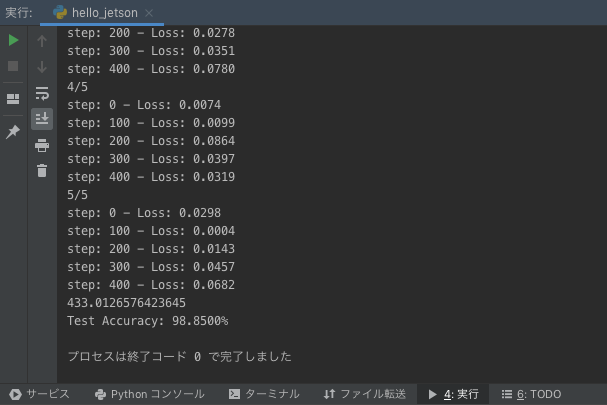Pin the run tab with pin icon
Viewport: 607px width, 405px height.
tap(13, 132)
